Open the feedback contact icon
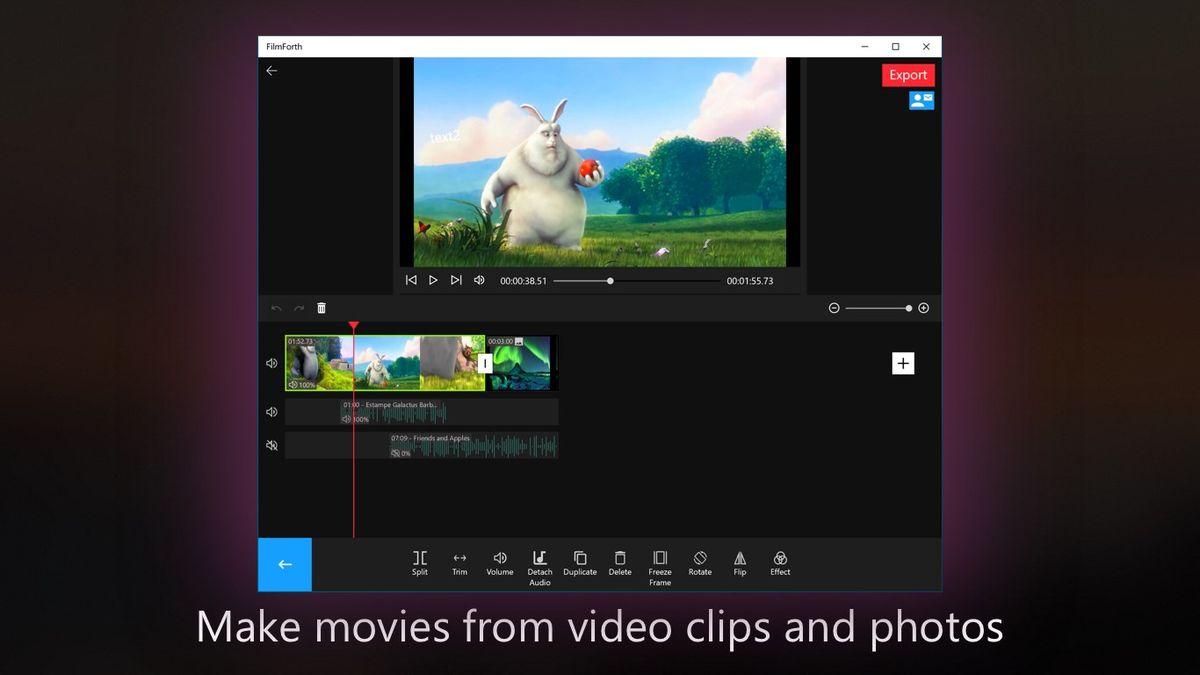This screenshot has height=675, width=1200. 921,100
